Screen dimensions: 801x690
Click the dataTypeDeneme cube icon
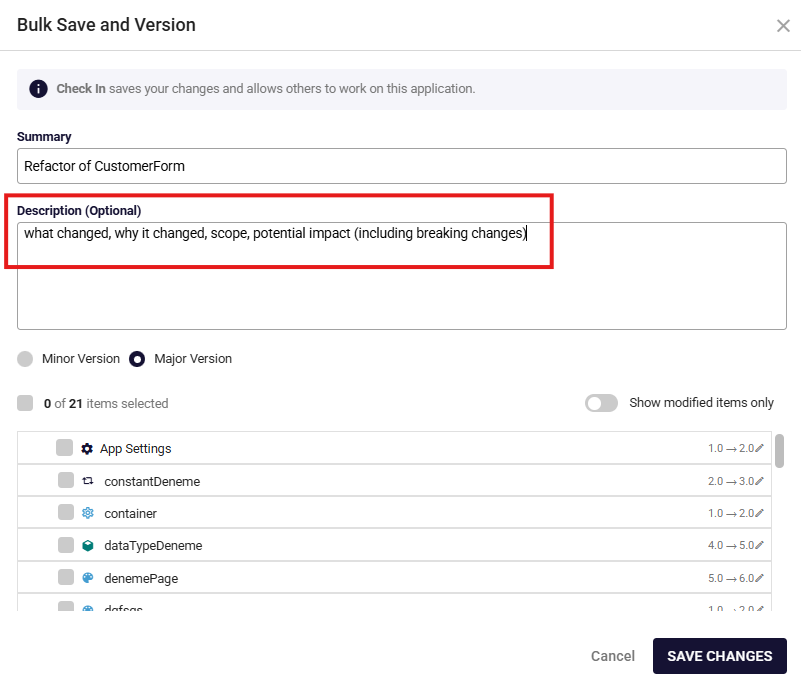(88, 546)
